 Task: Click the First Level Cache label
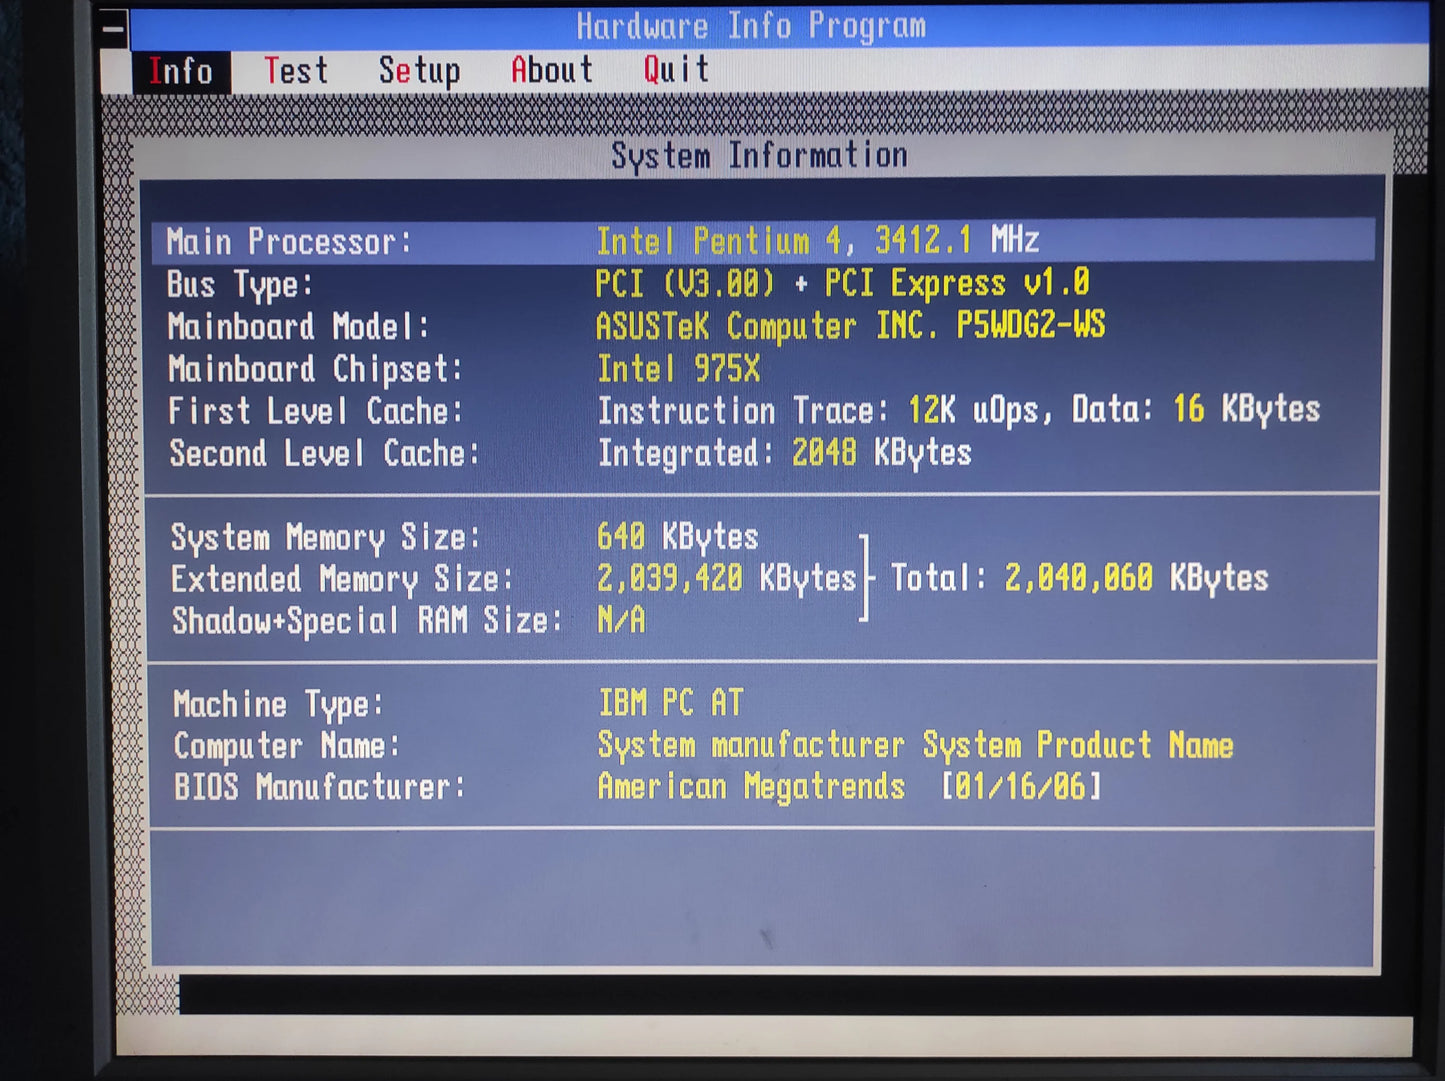coord(316,411)
